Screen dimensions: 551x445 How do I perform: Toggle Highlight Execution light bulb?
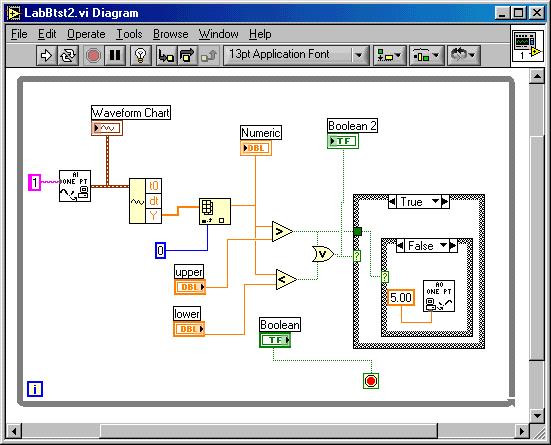141,56
